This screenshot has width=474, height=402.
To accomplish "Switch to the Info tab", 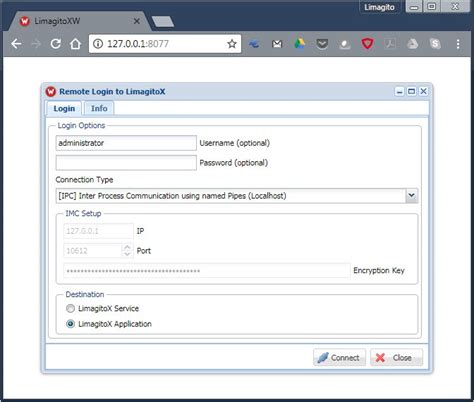I will point(99,108).
